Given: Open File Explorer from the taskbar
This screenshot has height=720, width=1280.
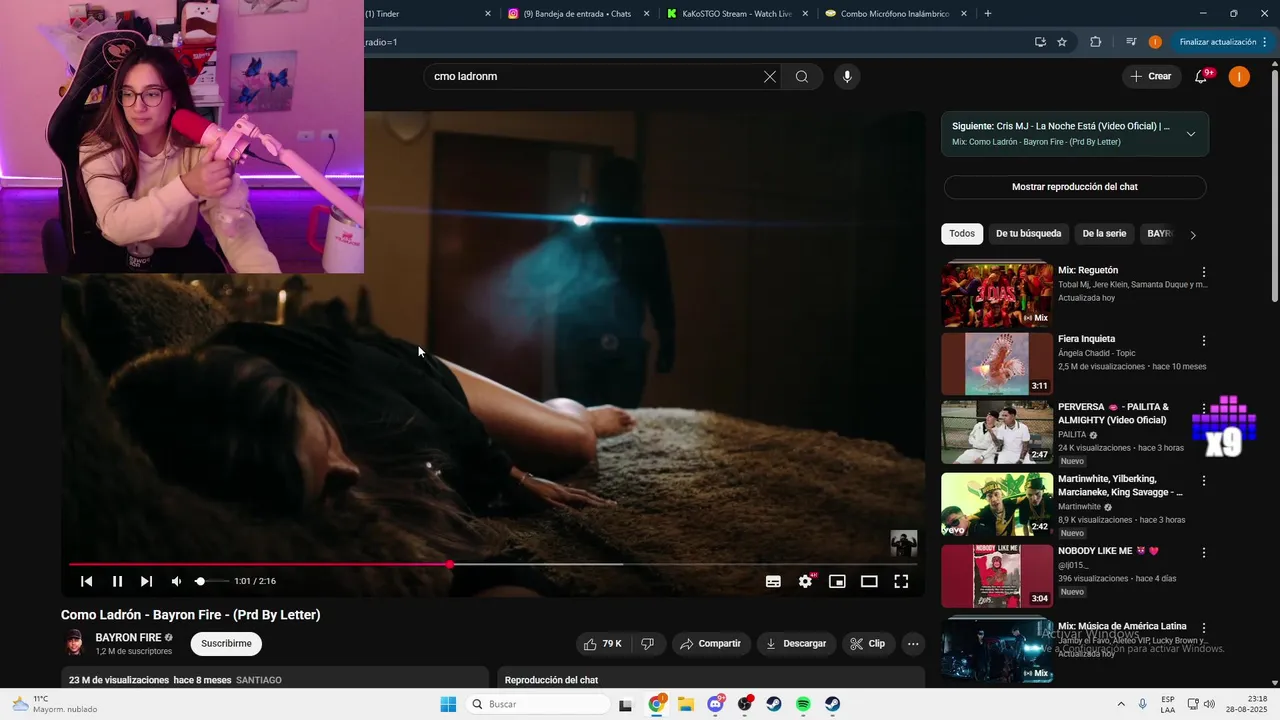Looking at the screenshot, I should point(686,704).
